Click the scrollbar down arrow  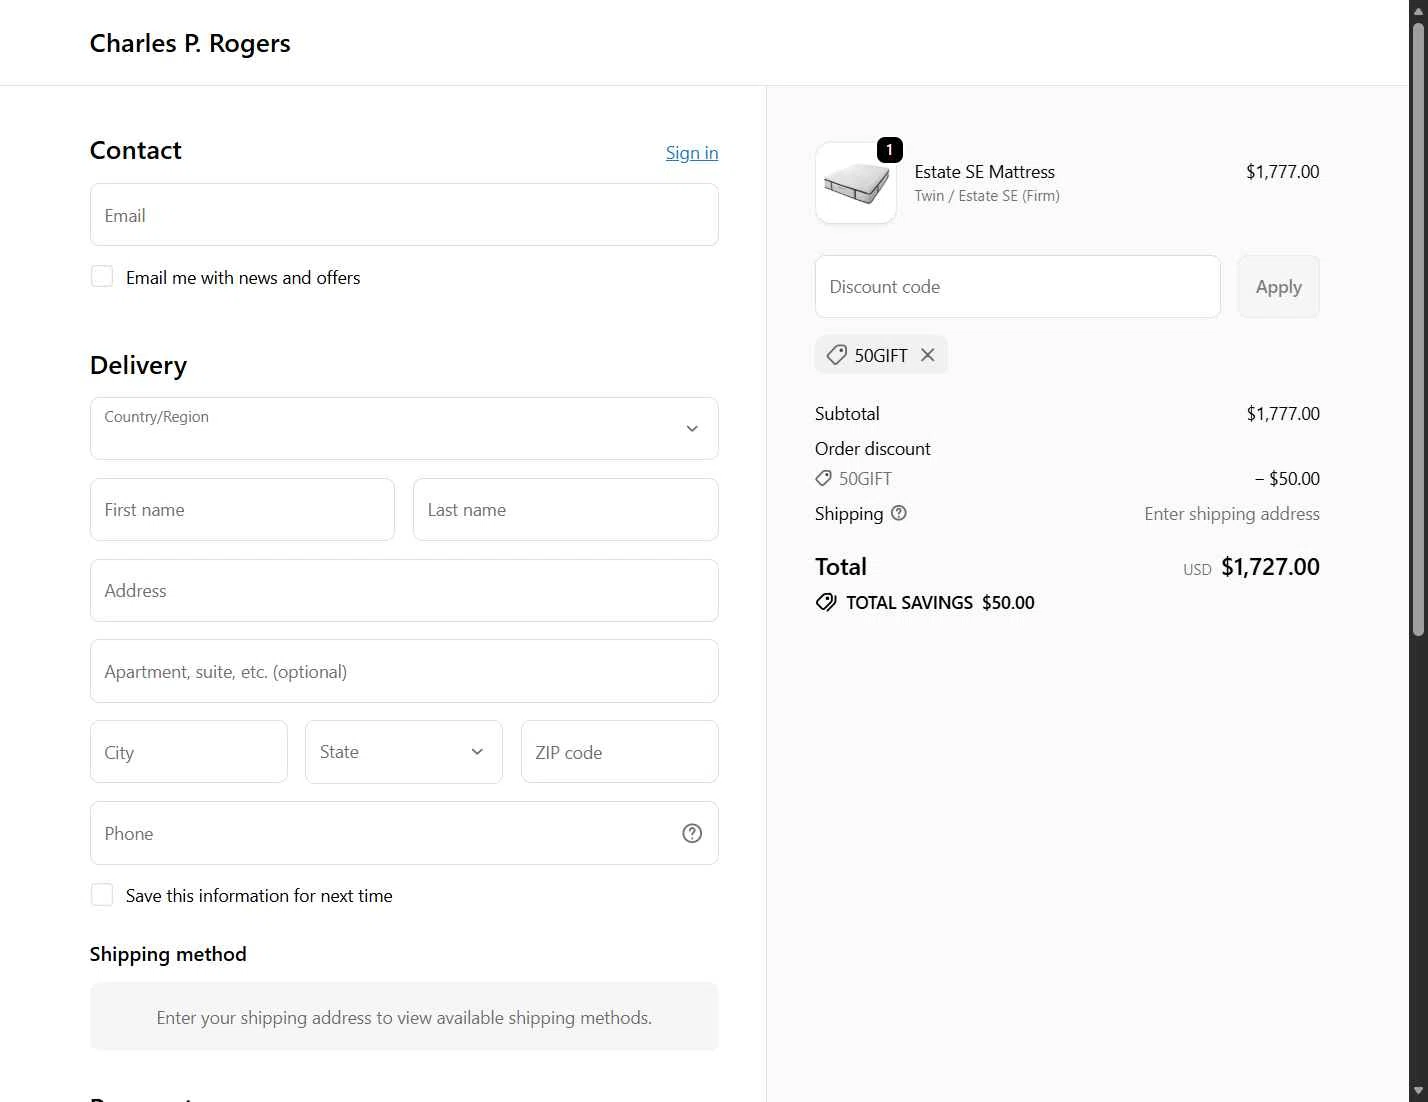[1418, 1091]
